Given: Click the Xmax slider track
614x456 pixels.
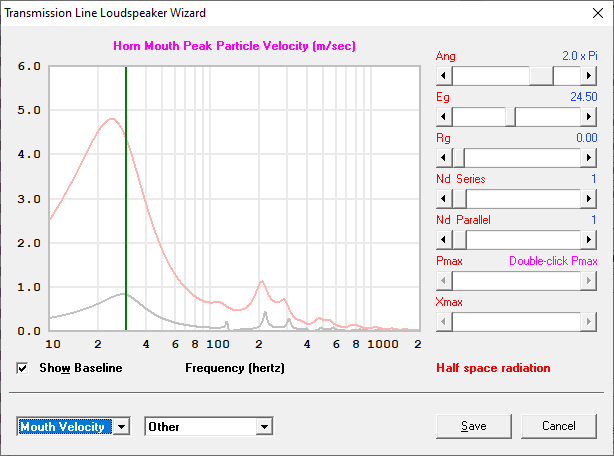Looking at the screenshot, I should tap(516, 322).
